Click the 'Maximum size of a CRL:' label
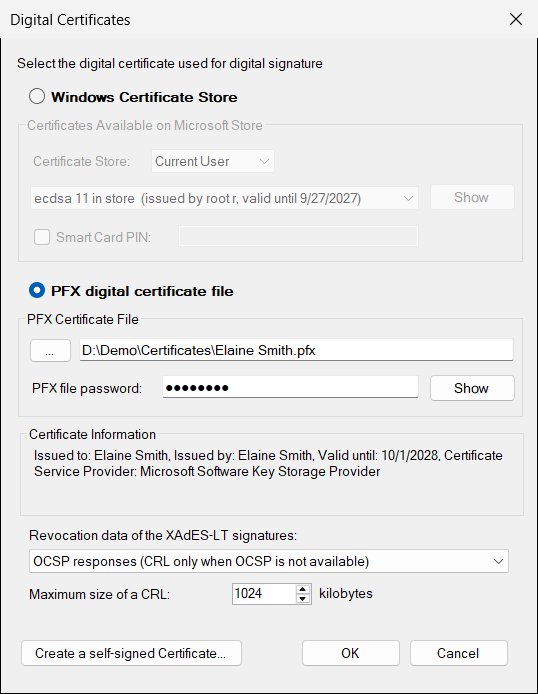Image resolution: width=538 pixels, height=694 pixels. [100, 594]
